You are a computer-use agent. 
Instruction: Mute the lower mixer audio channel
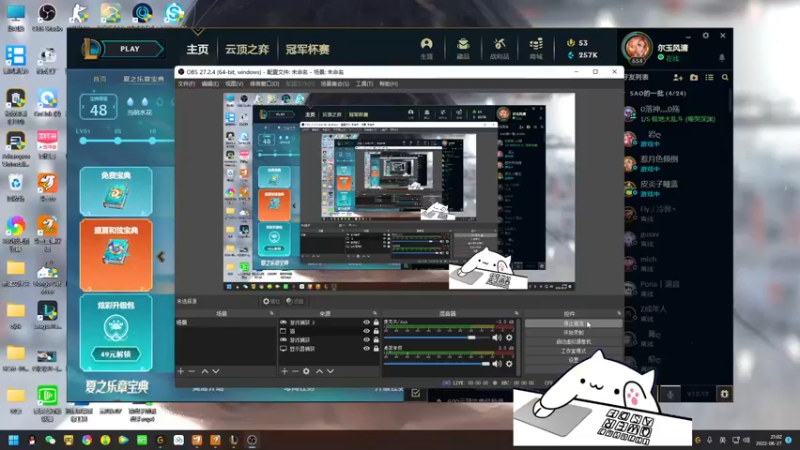(x=497, y=363)
